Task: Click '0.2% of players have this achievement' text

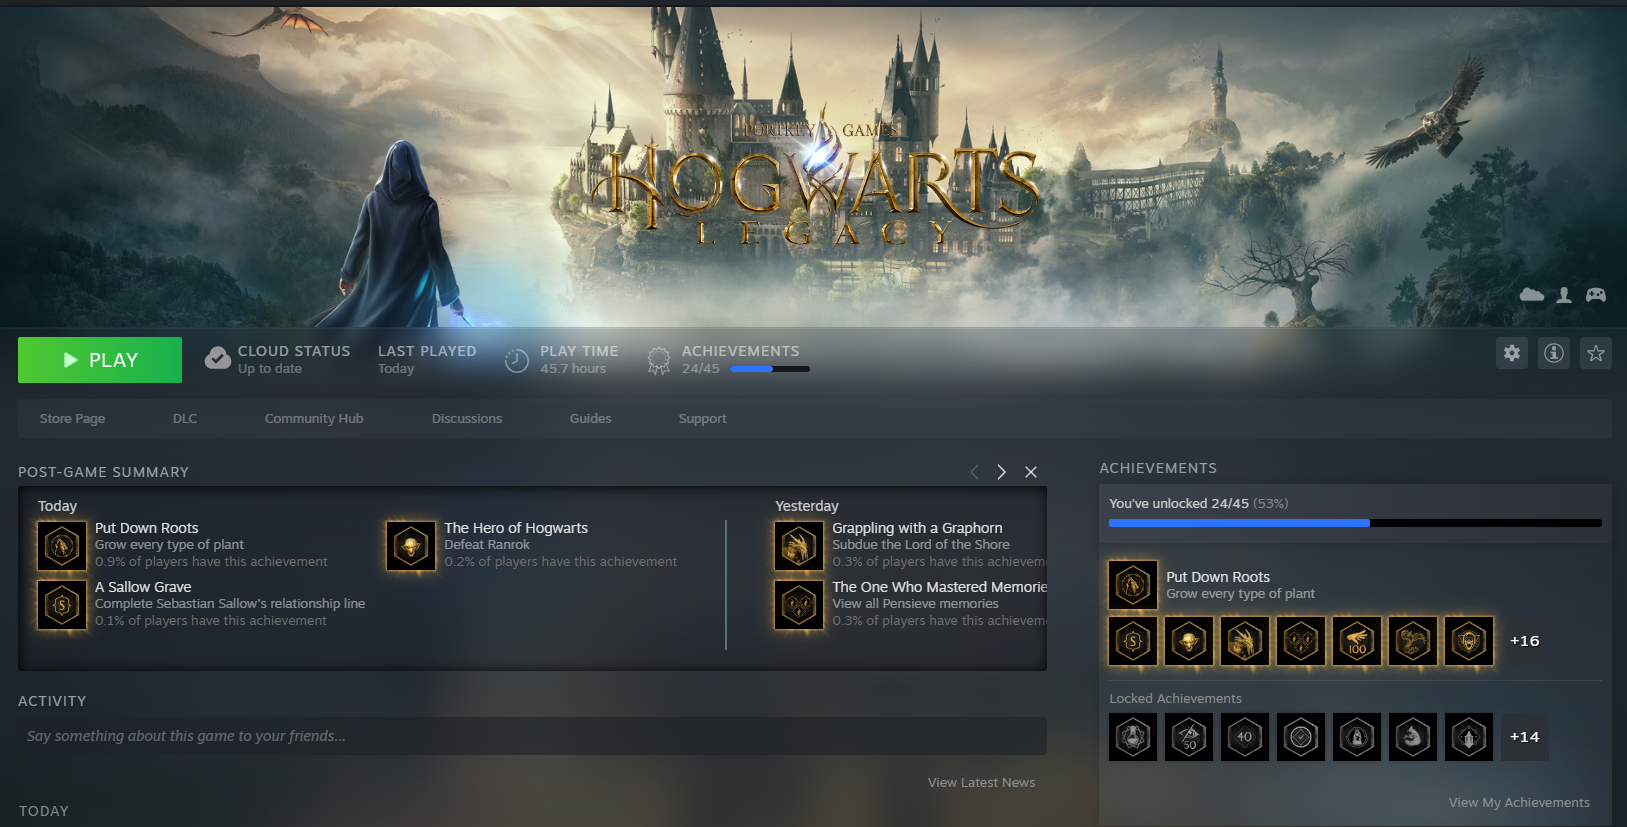Action: tap(561, 562)
